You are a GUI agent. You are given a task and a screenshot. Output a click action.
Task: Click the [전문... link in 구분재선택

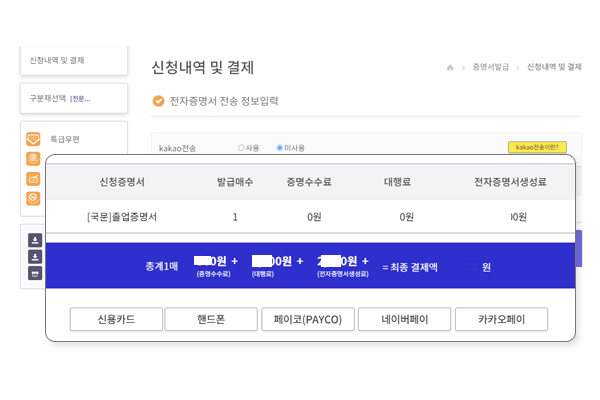coord(80,99)
